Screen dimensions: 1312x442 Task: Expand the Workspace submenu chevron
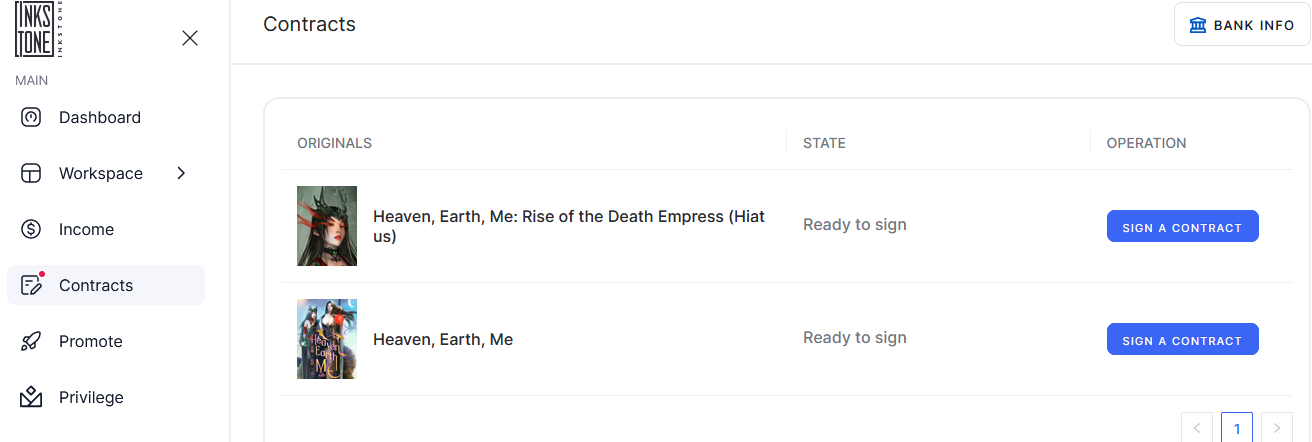(x=181, y=173)
